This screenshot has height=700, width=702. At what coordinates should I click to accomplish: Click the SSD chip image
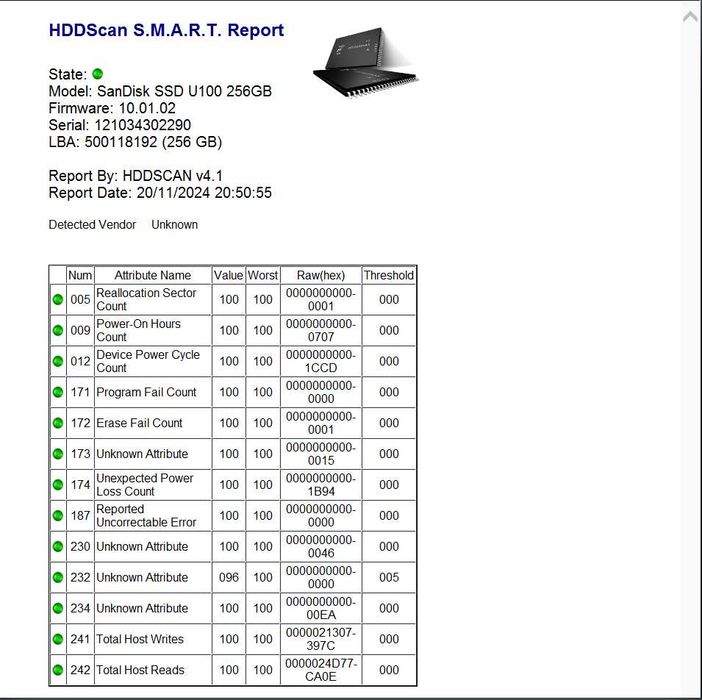[365, 62]
